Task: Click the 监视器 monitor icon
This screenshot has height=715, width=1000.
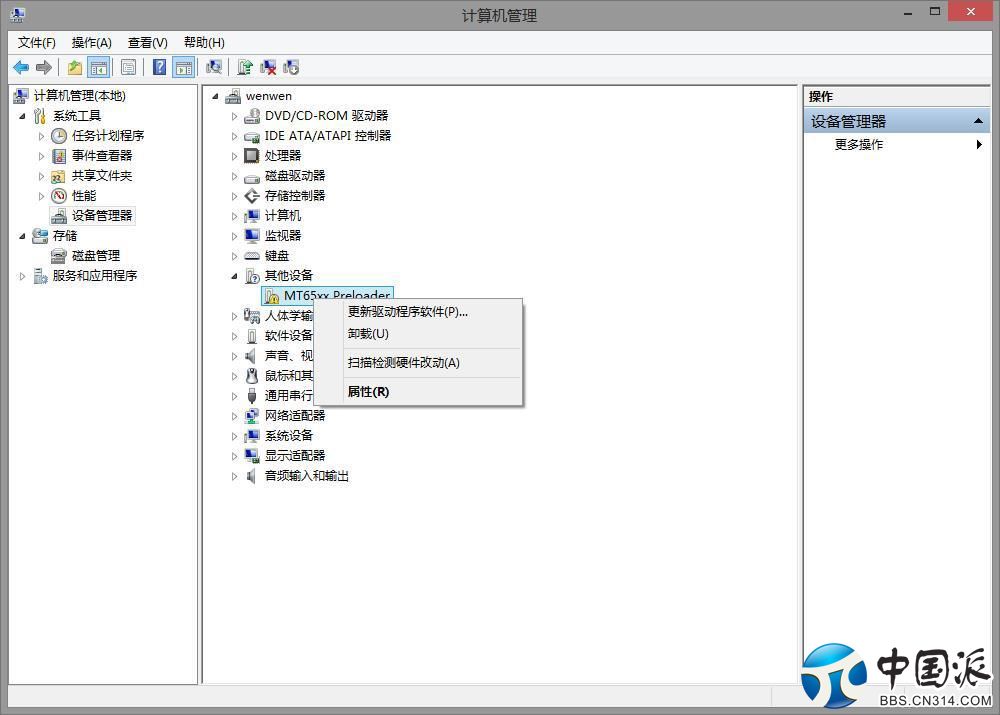Action: pyautogui.click(x=252, y=236)
